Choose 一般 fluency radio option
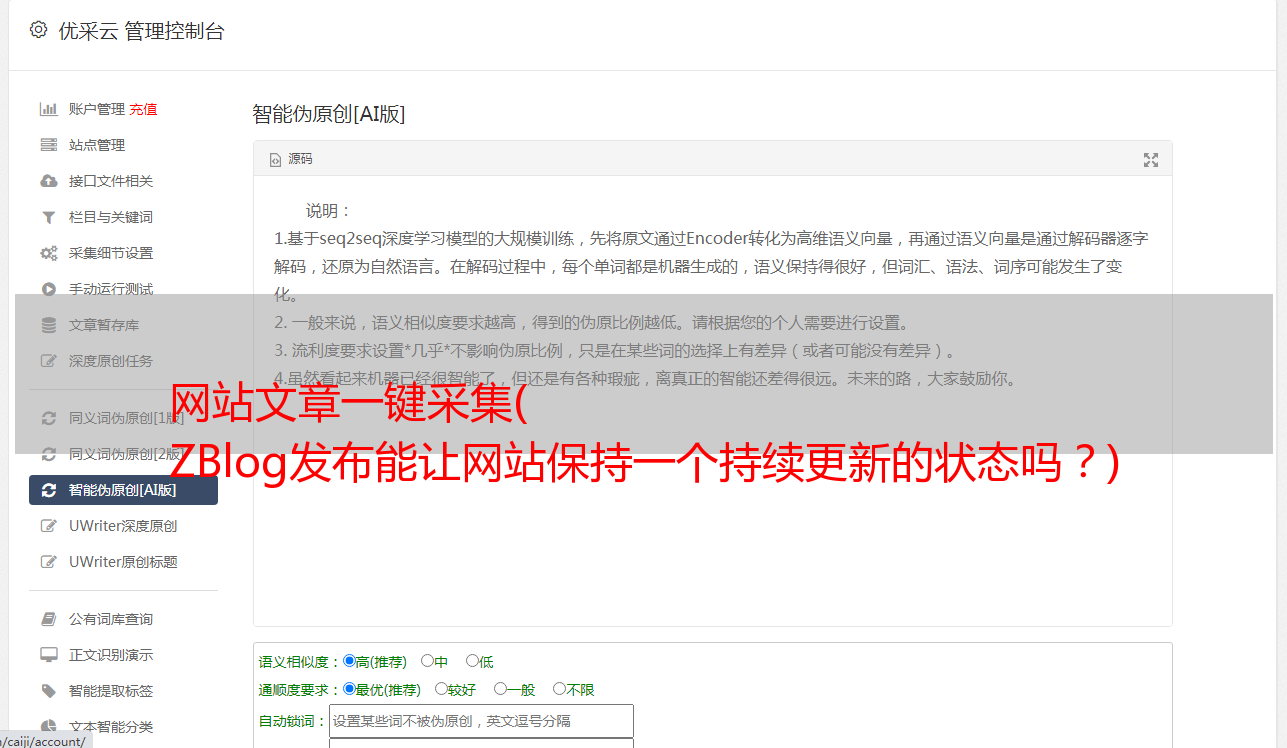Viewport: 1287px width, 748px height. [x=500, y=689]
